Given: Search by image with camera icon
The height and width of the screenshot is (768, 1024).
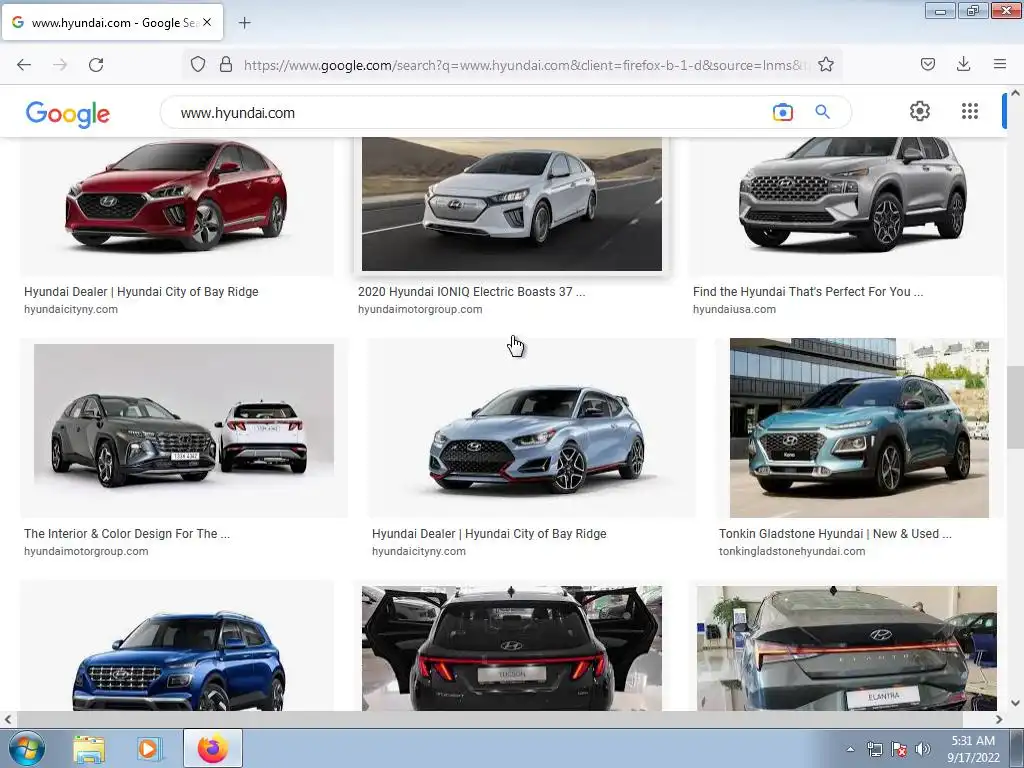Looking at the screenshot, I should click(782, 112).
